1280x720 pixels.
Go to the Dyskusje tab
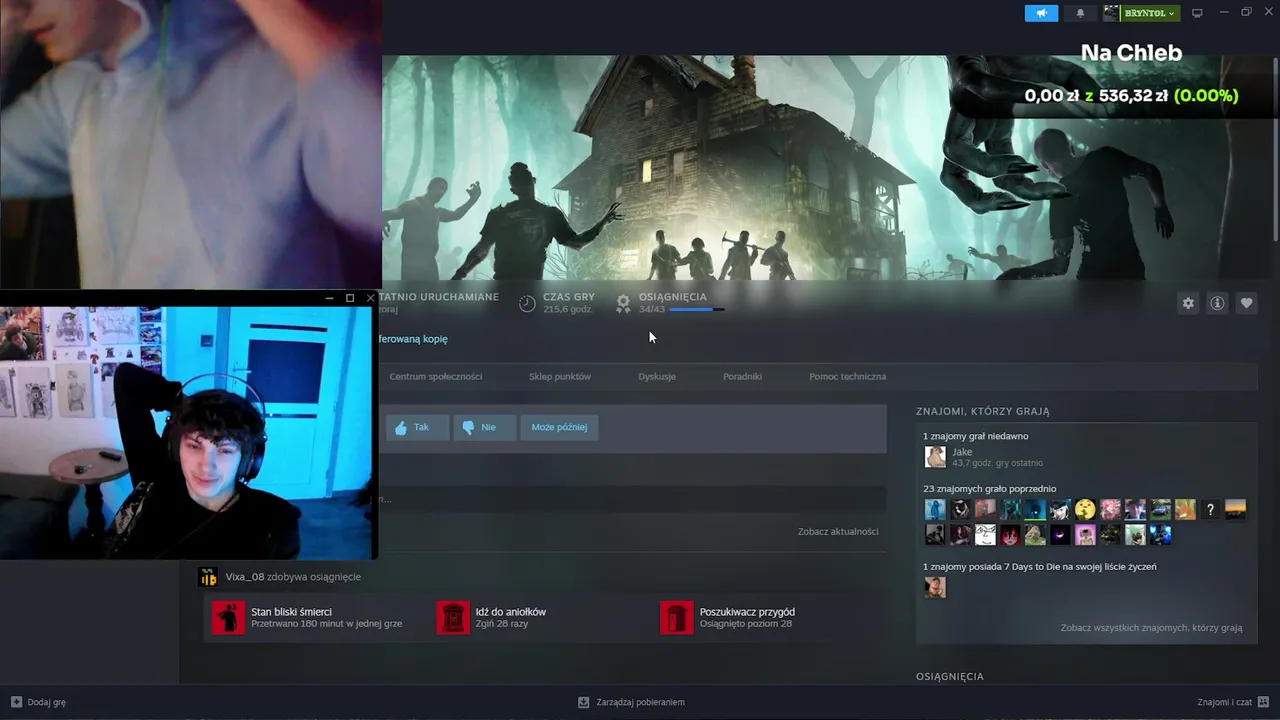(x=657, y=377)
